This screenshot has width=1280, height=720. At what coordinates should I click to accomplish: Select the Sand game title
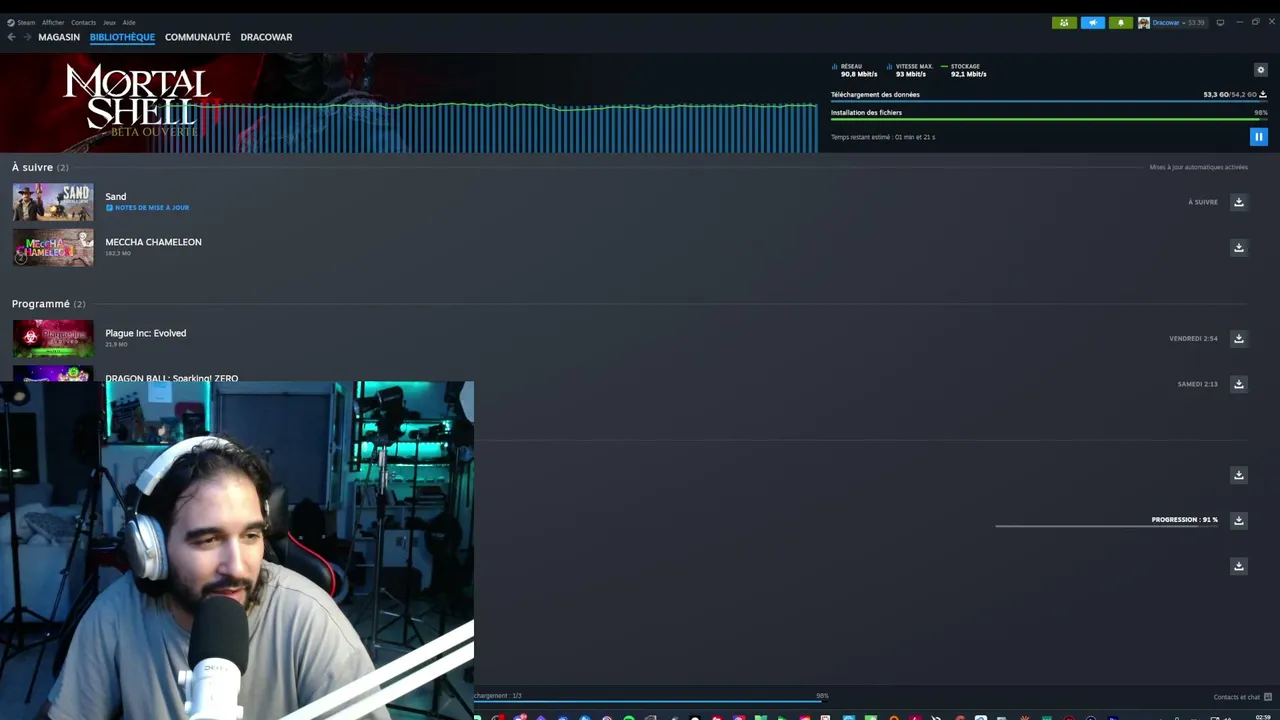click(x=116, y=196)
